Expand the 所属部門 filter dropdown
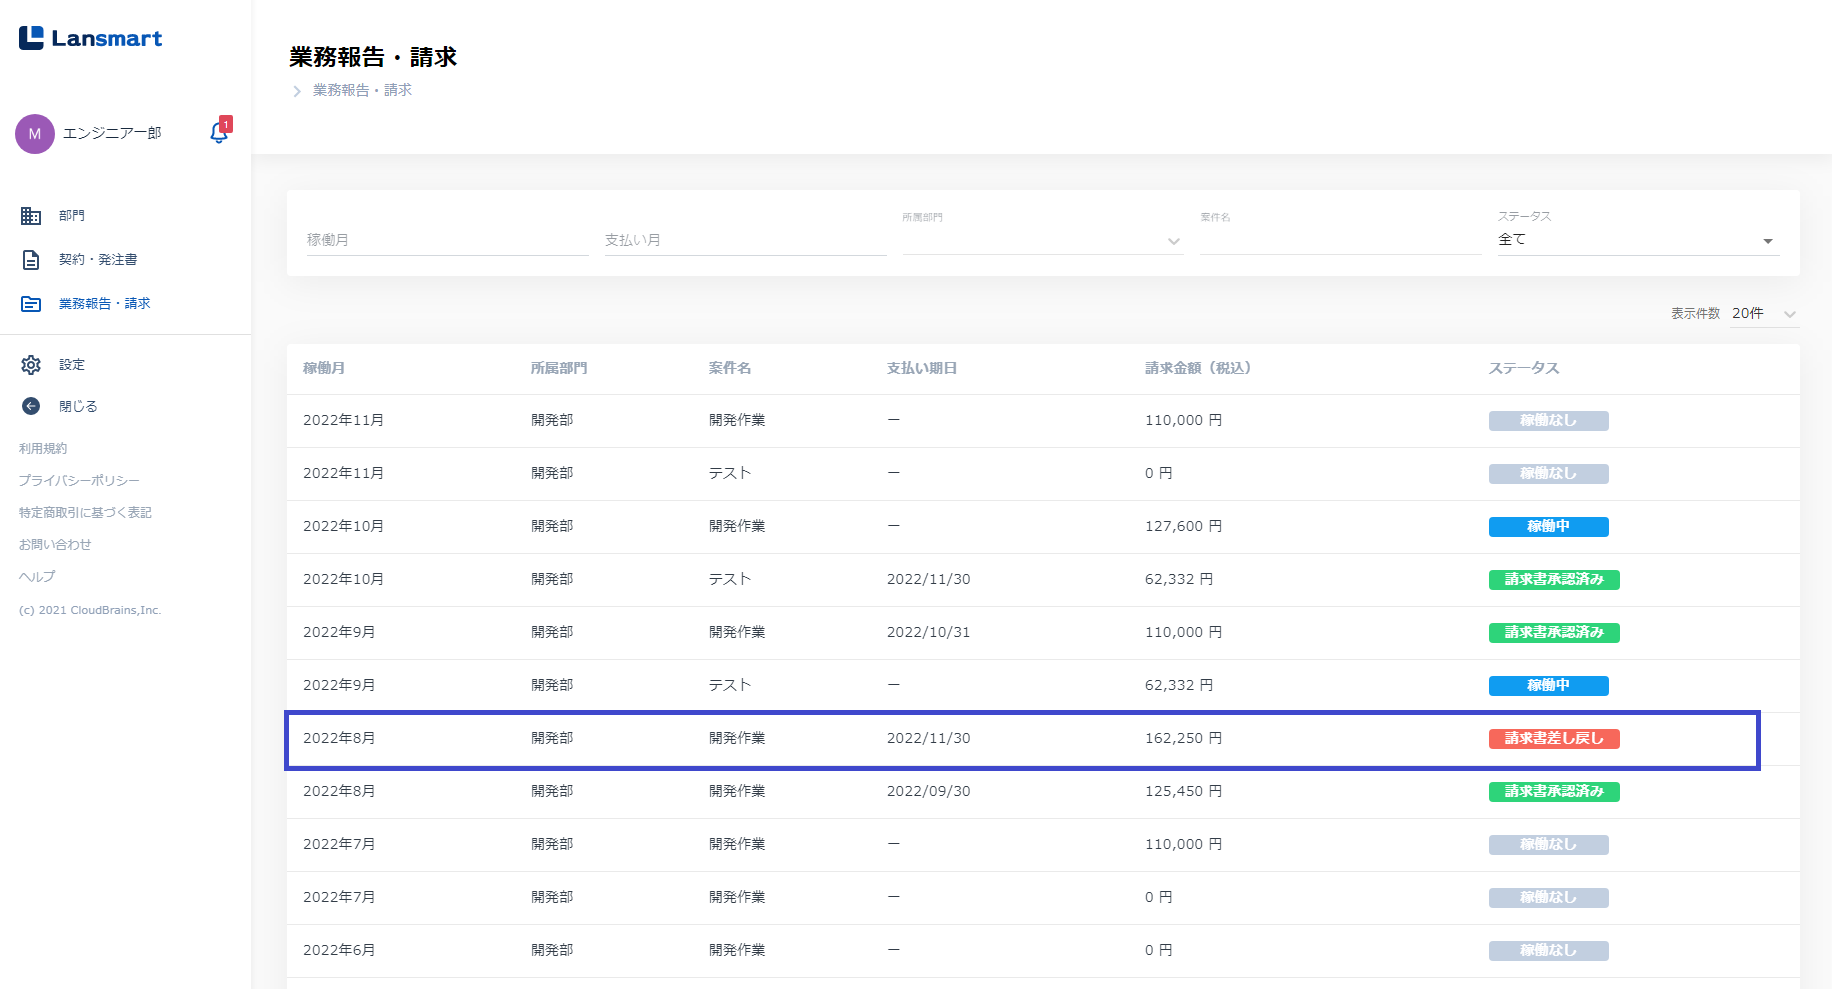The image size is (1832, 989). pos(1042,241)
